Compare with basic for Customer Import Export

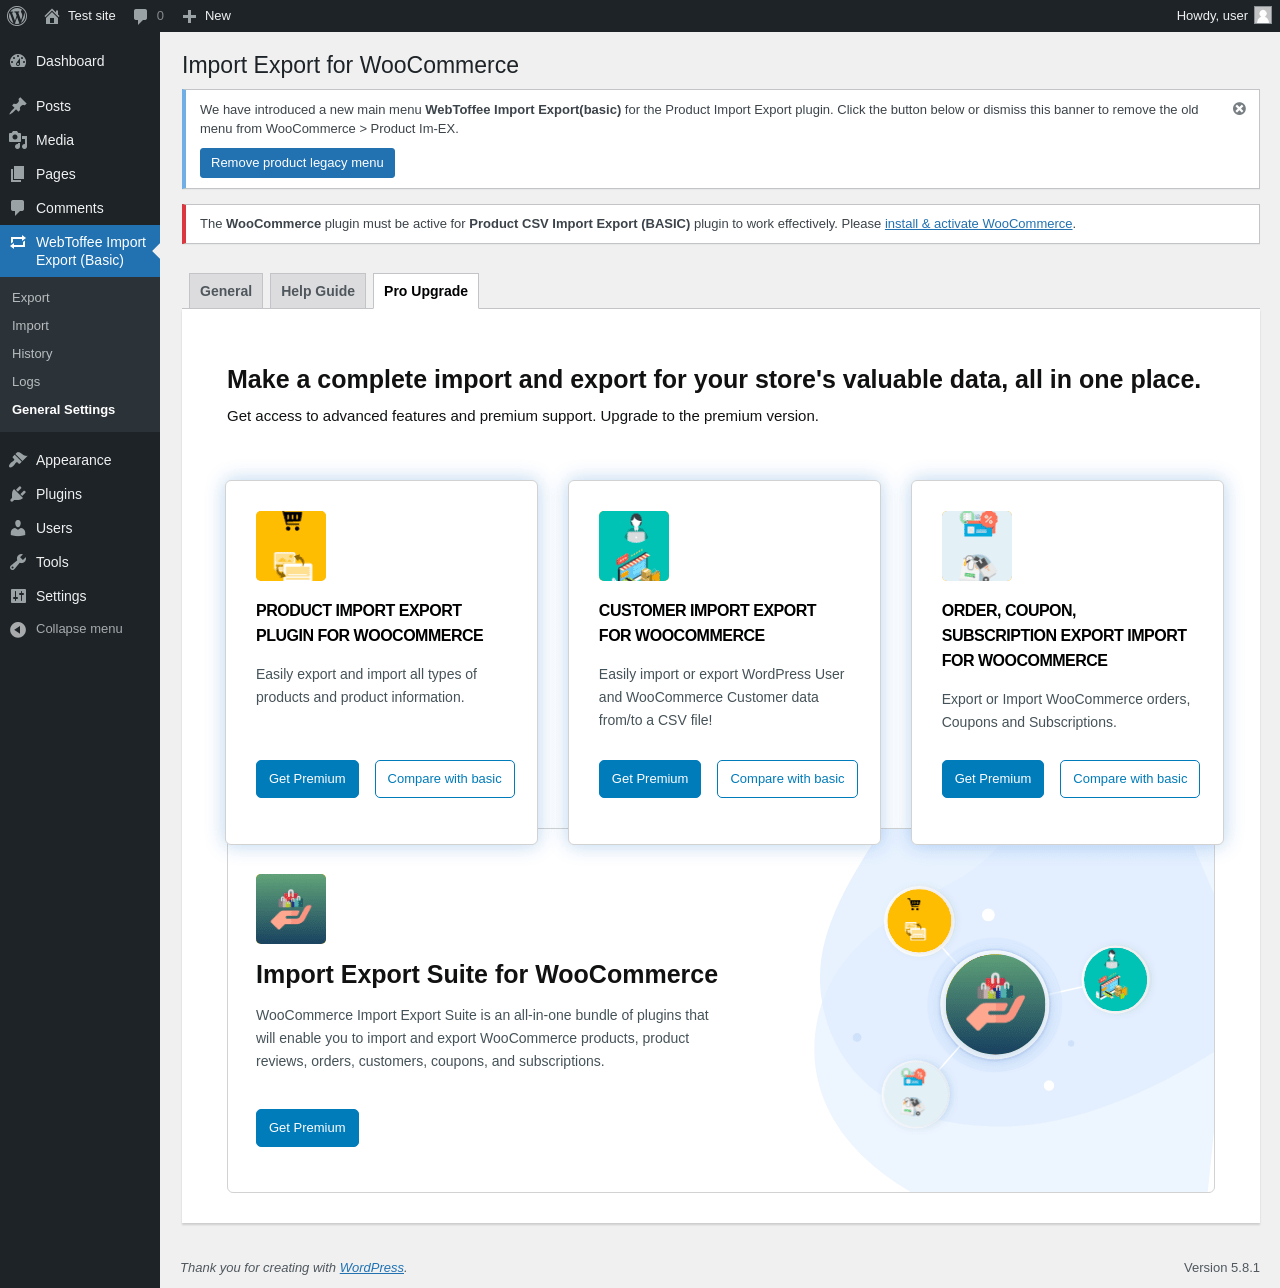tap(787, 779)
